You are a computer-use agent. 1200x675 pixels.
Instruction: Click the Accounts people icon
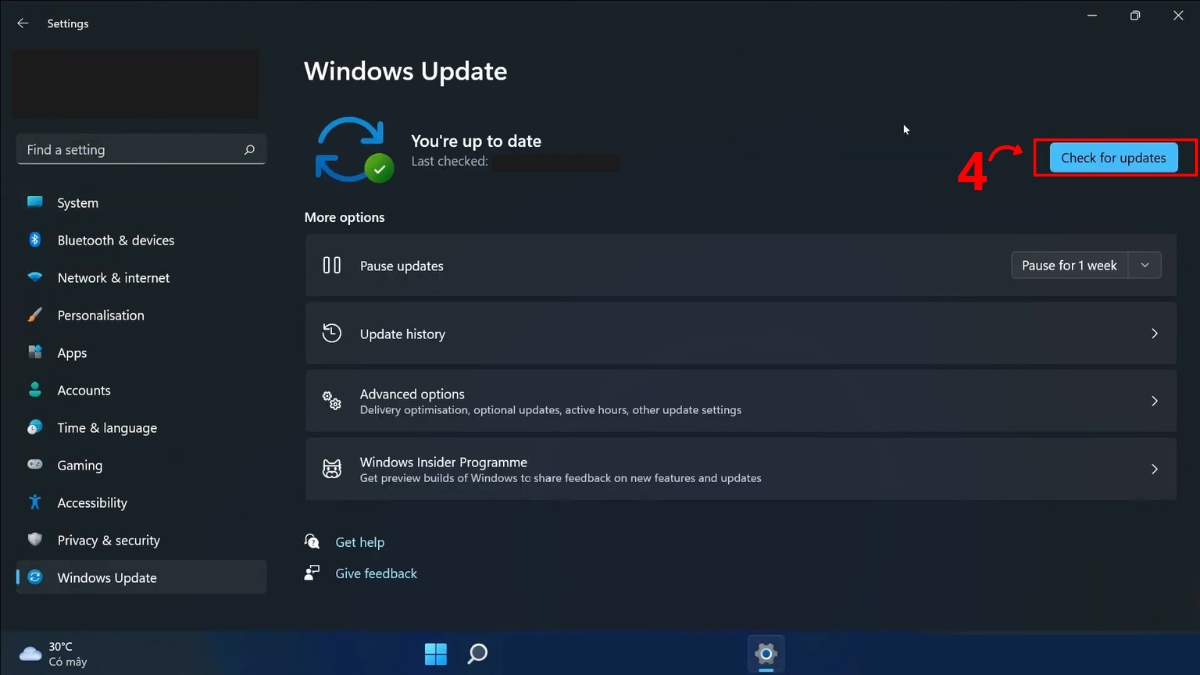point(34,390)
